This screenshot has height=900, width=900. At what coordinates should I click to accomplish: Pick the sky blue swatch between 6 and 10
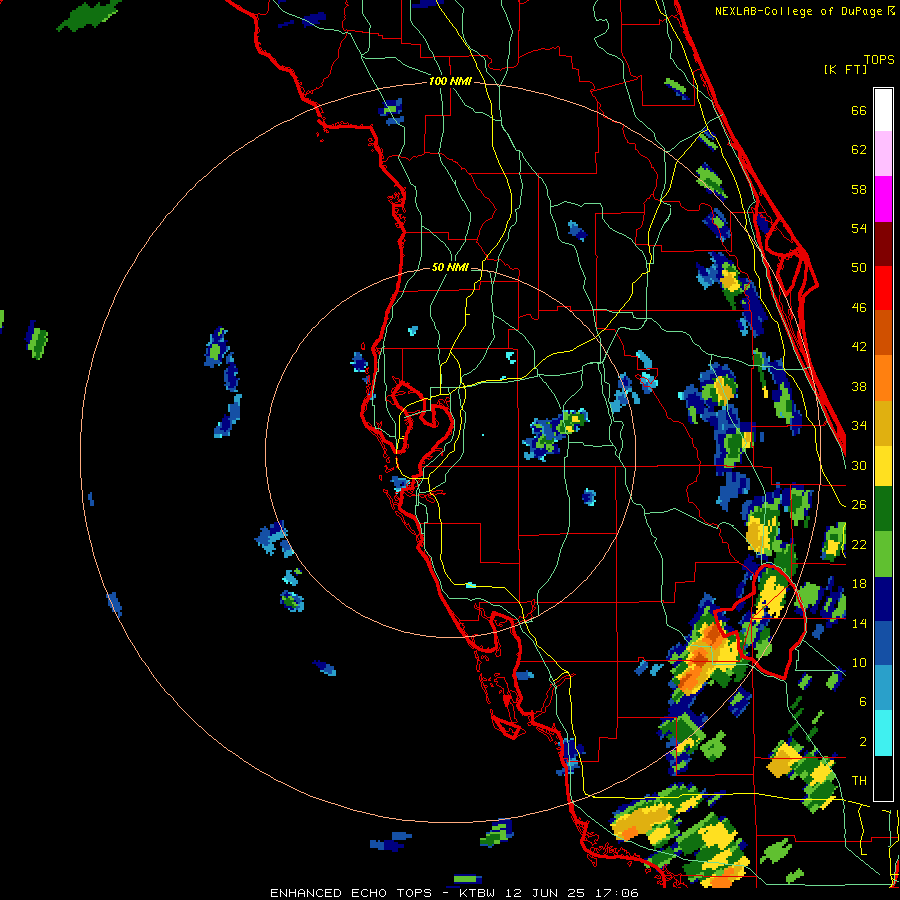(x=883, y=688)
